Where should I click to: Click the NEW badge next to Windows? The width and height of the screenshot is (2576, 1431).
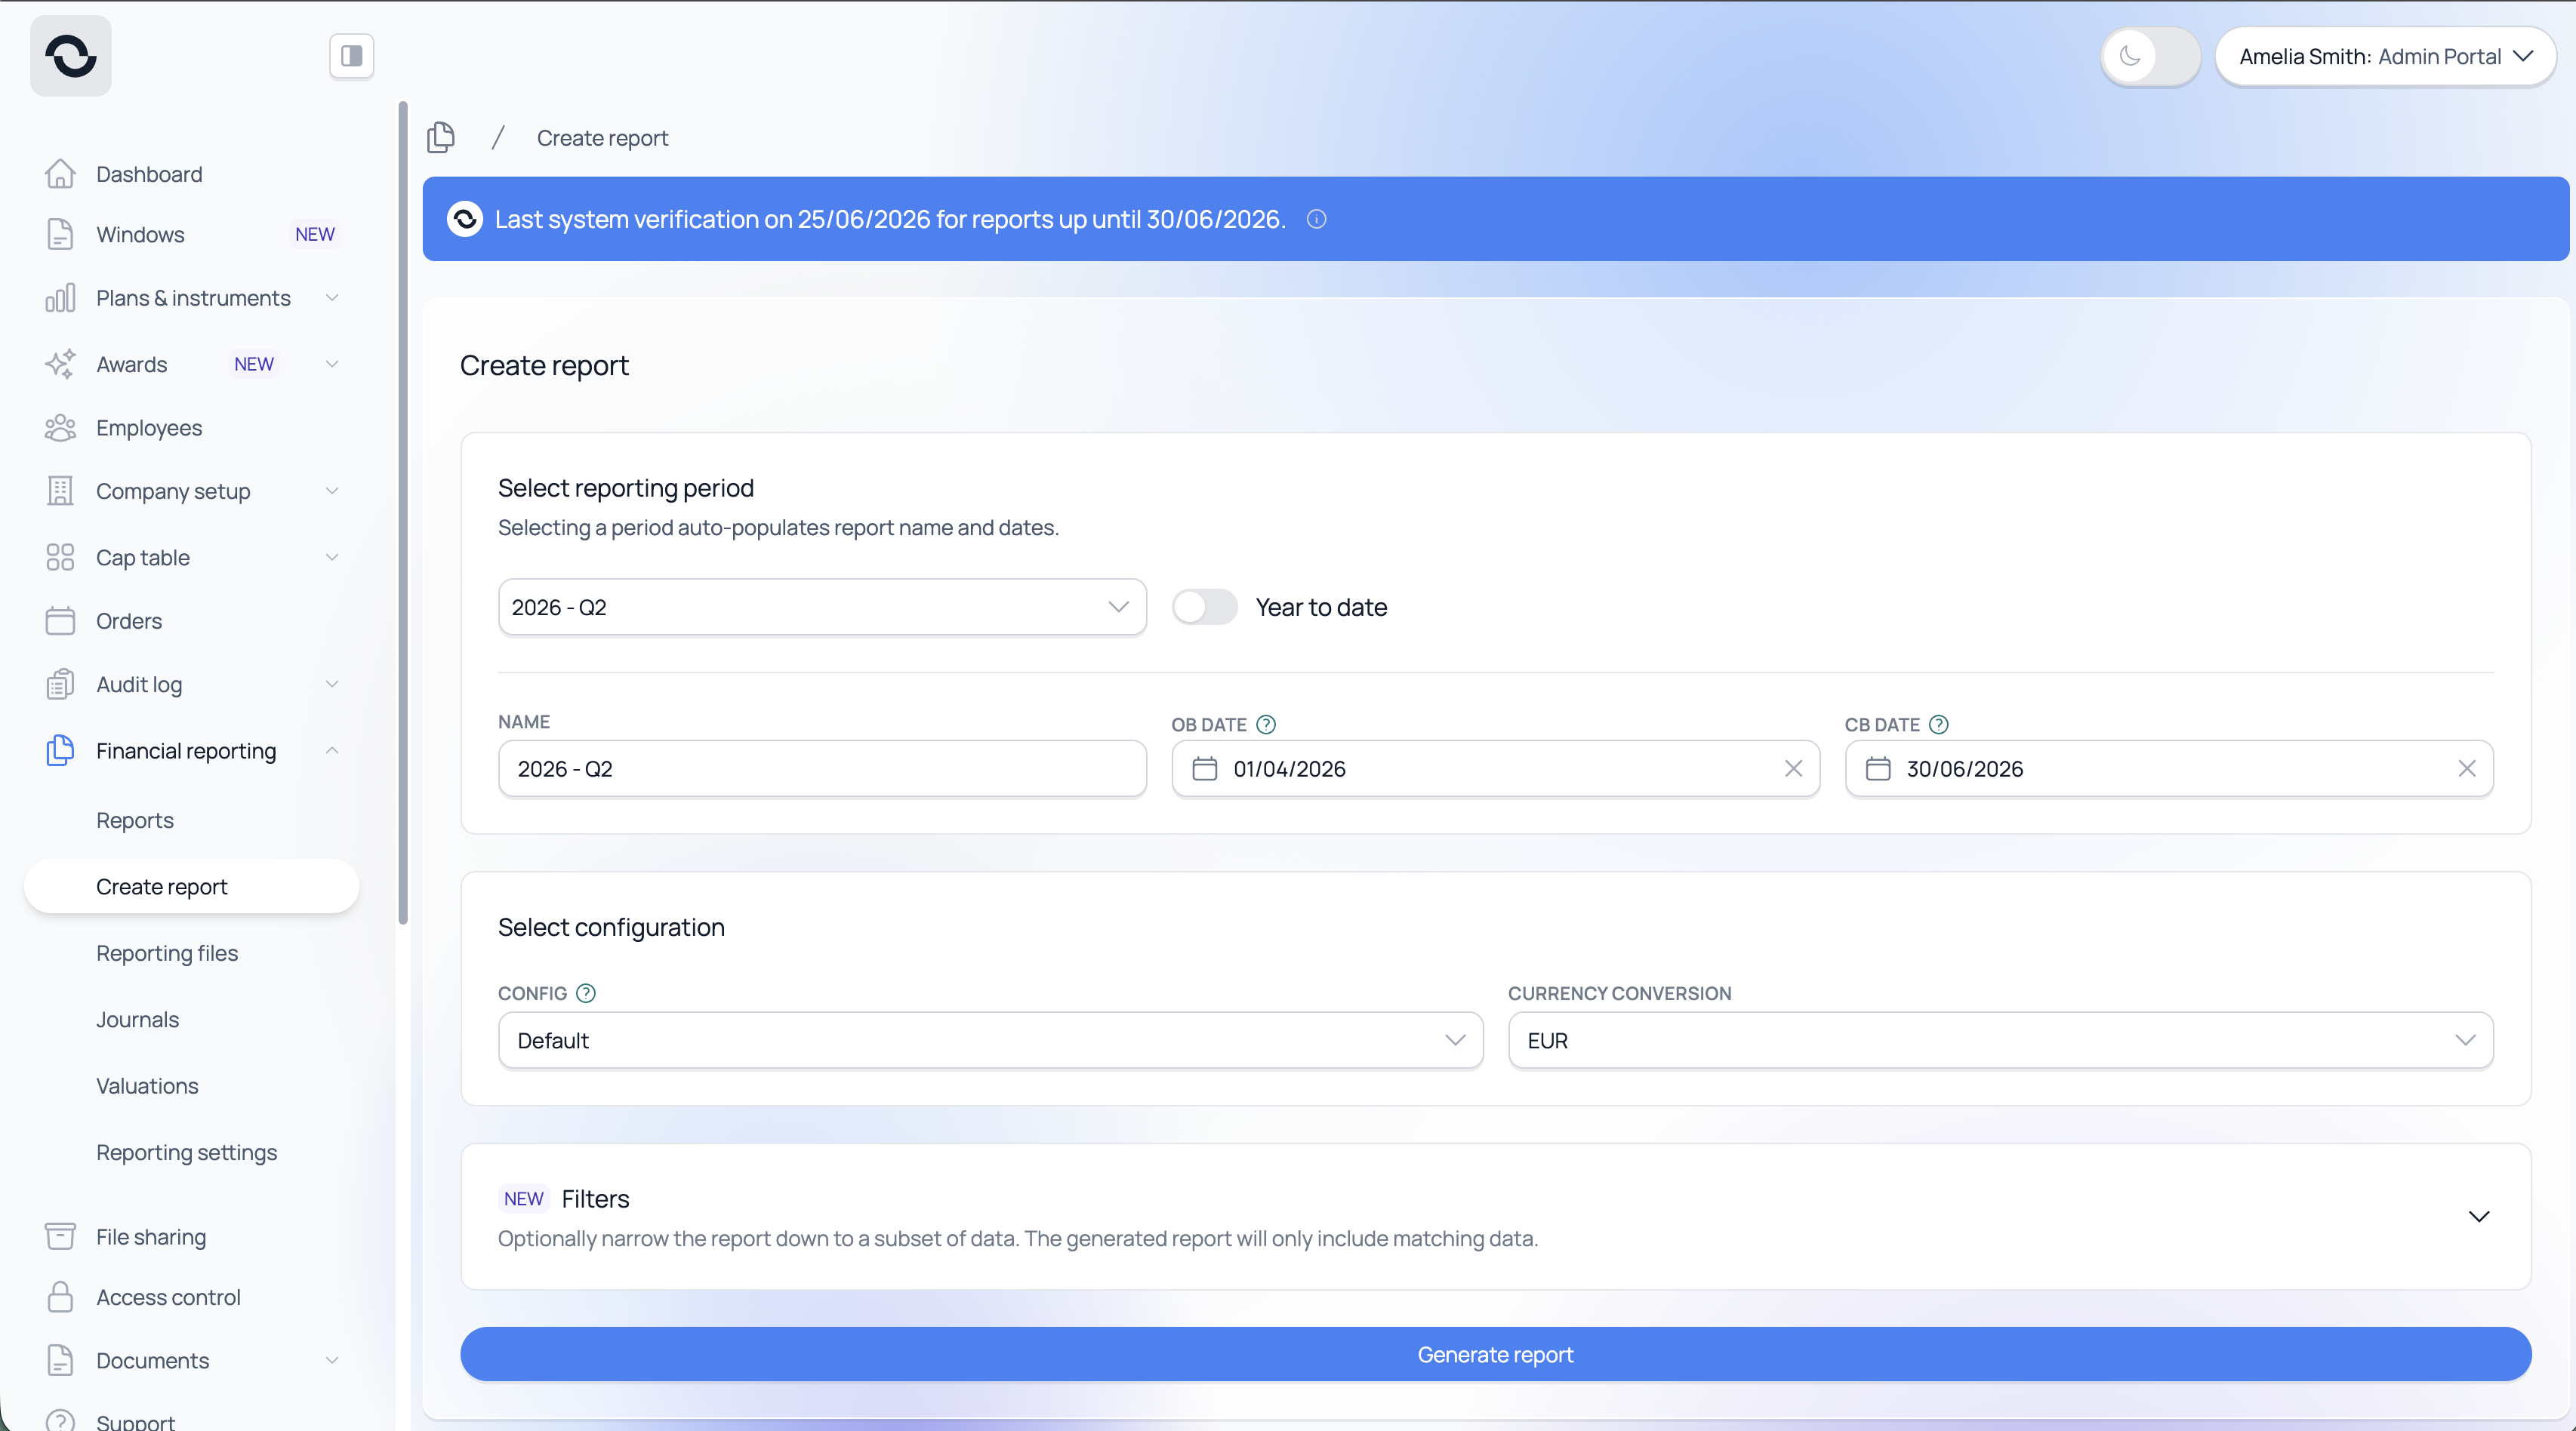(315, 234)
